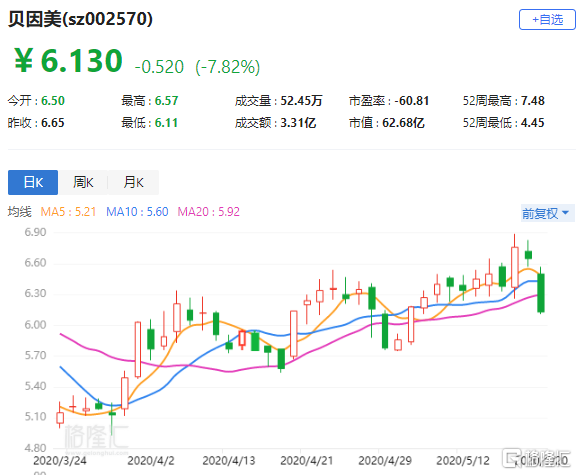
Task: Click the MA10 : 5.60 indicator label
Action: pyautogui.click(x=137, y=212)
